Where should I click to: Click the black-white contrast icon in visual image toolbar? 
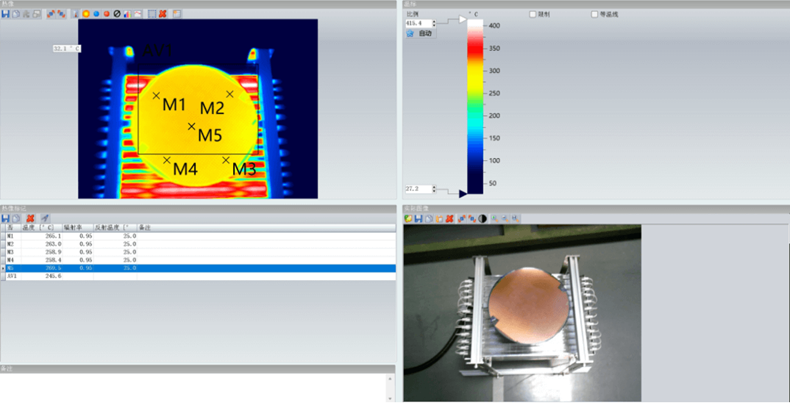[482, 218]
